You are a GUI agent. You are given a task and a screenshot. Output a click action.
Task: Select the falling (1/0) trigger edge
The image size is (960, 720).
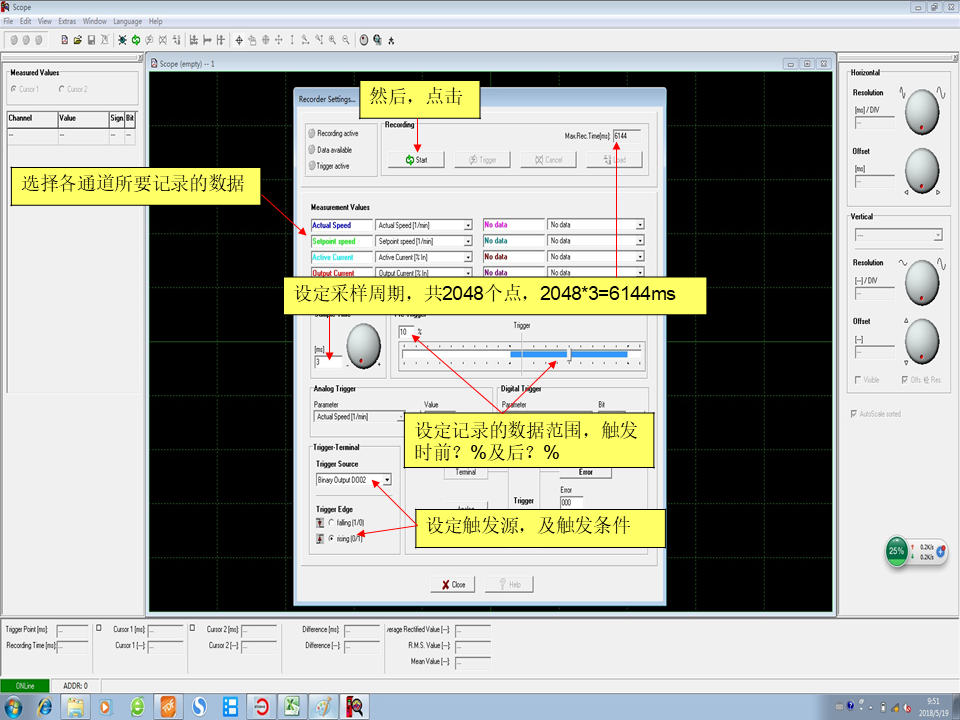[331, 522]
